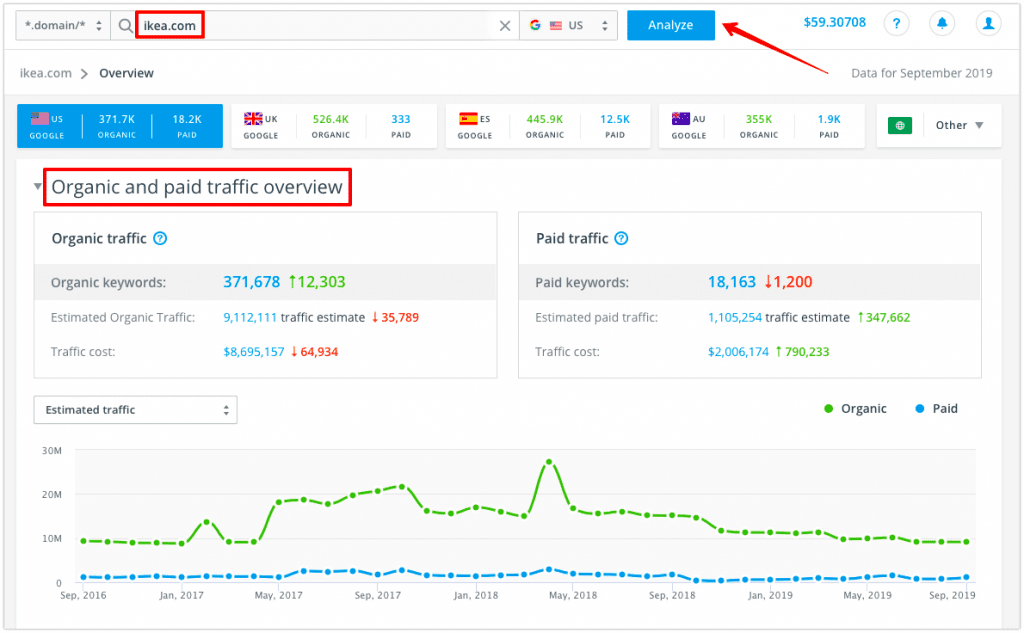Click the US flag icon in active tab
Viewport: 1024px width, 633px height.
(39, 119)
